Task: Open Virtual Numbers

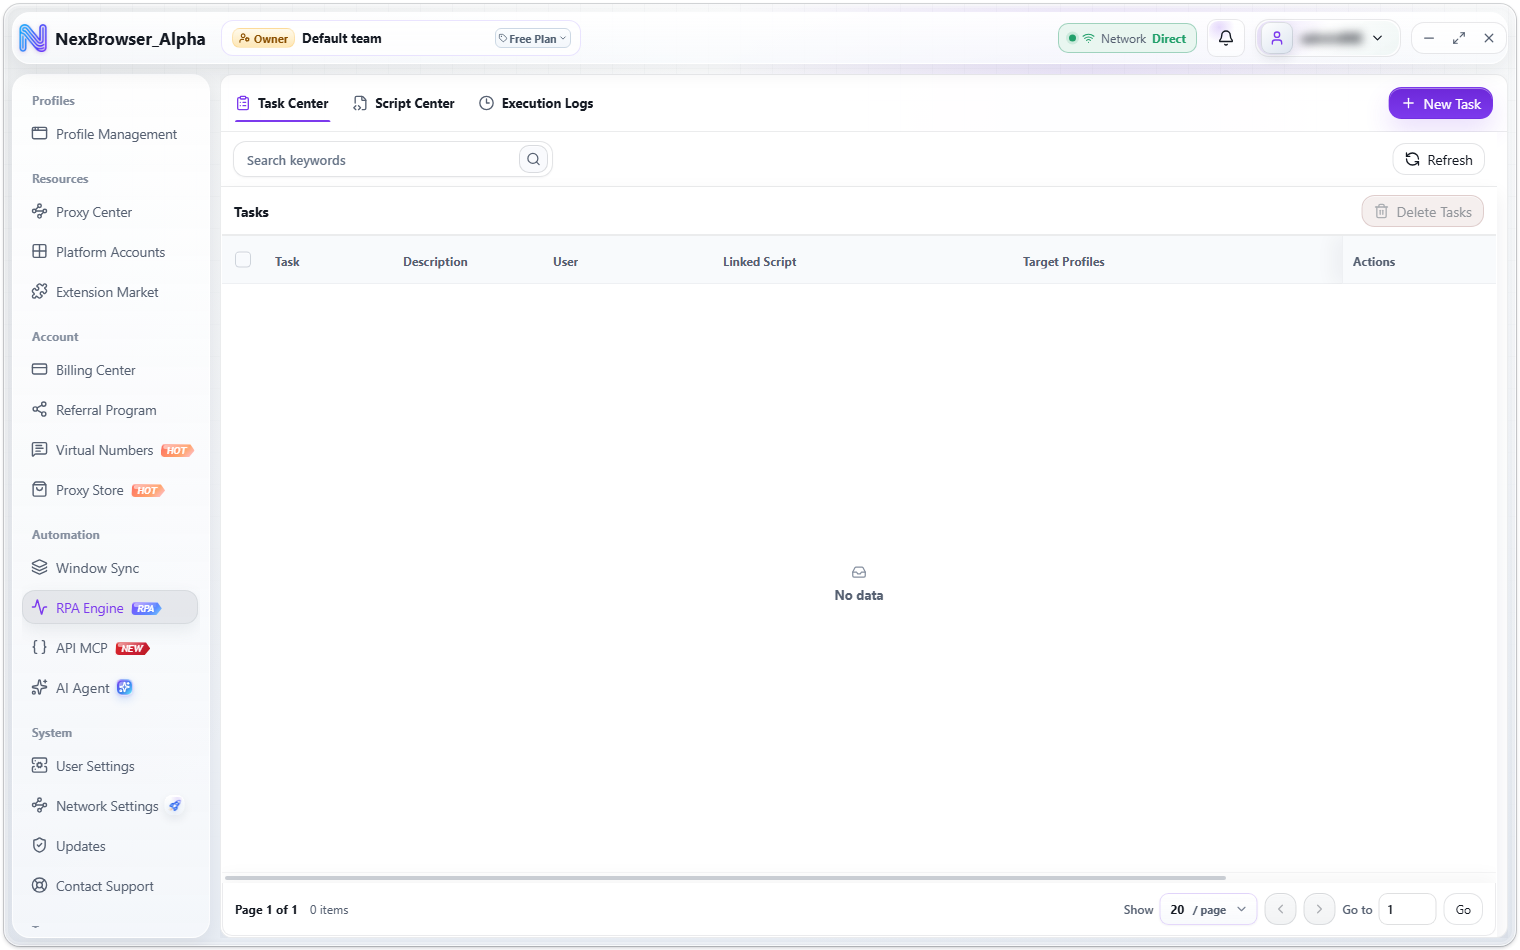Action: tap(110, 450)
